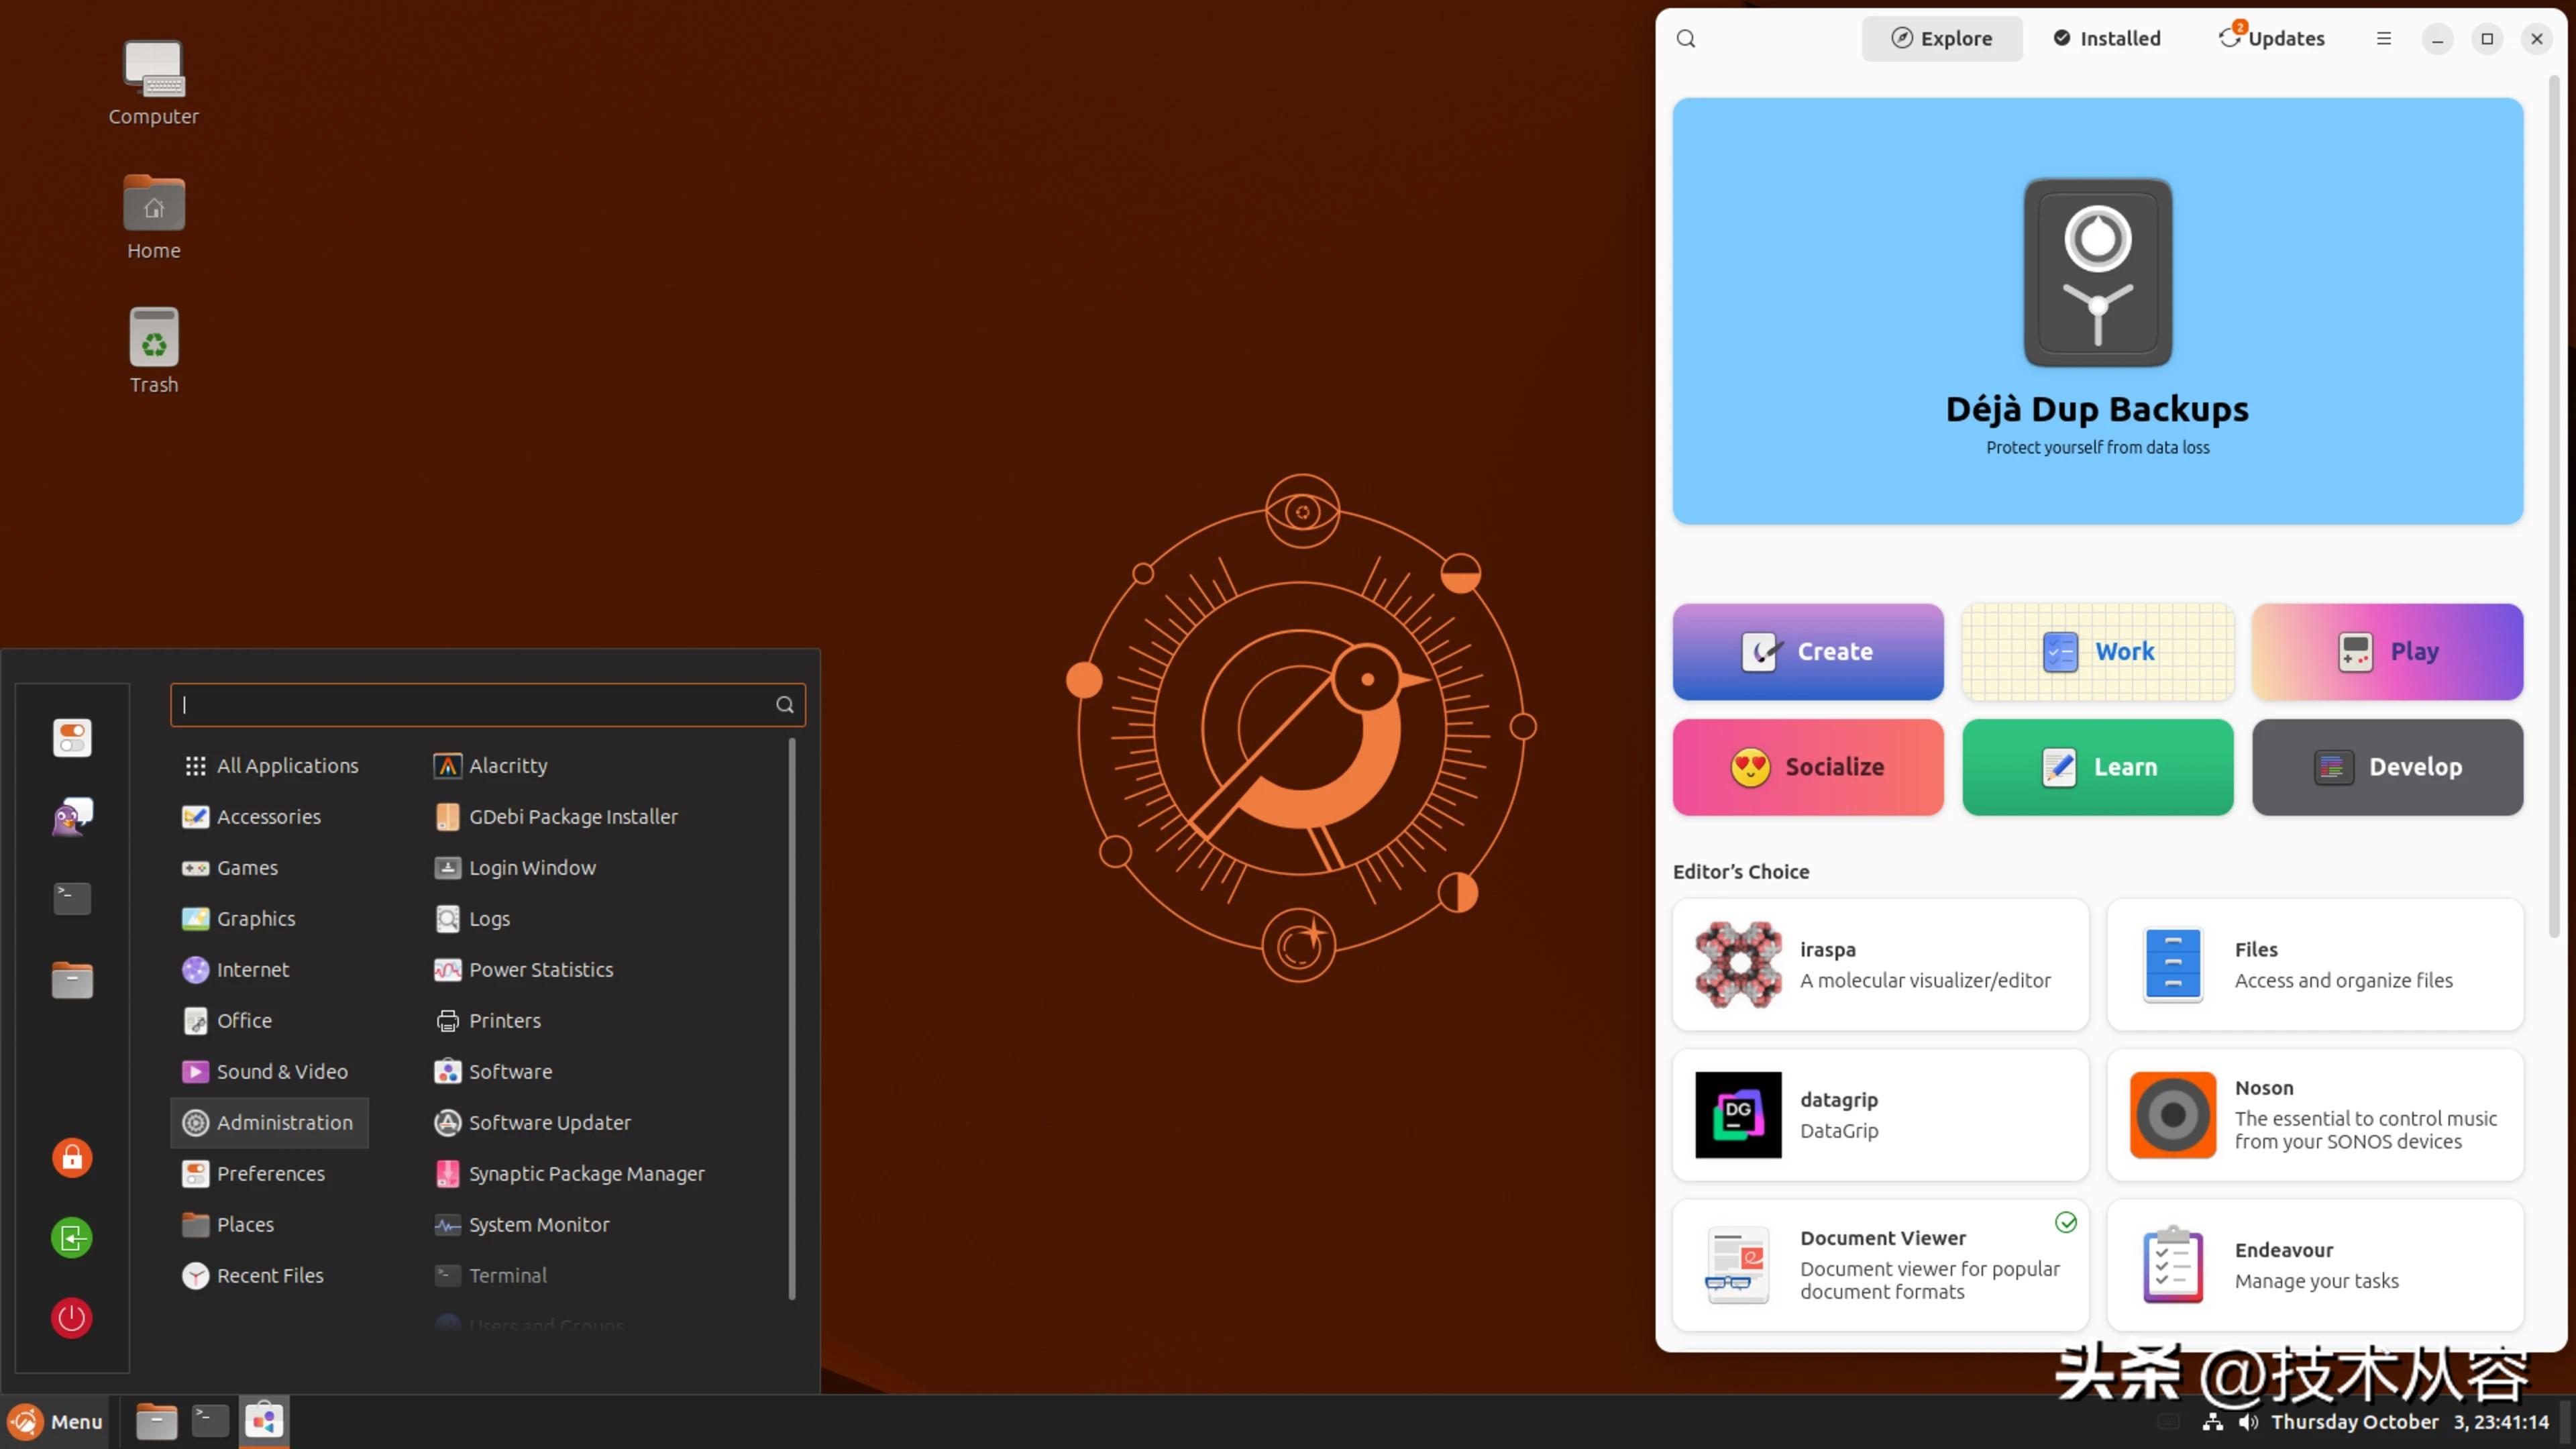The height and width of the screenshot is (1449, 2576).
Task: Open the Home folder desktop icon
Action: [153, 218]
